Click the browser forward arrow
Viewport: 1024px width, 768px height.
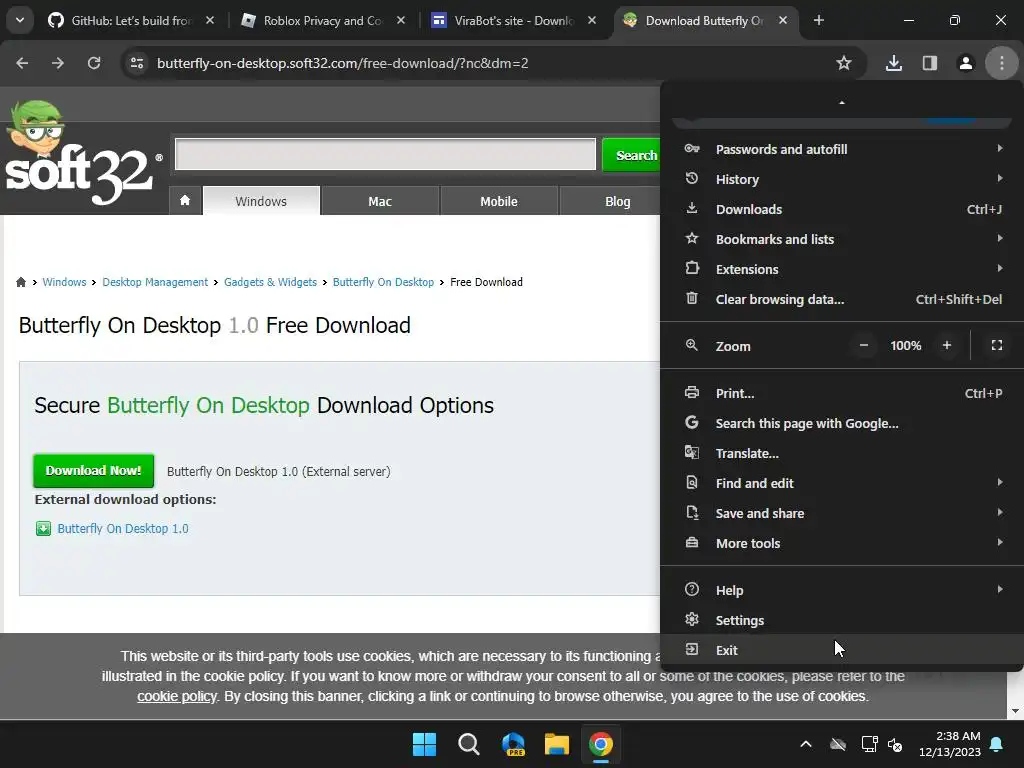(58, 63)
